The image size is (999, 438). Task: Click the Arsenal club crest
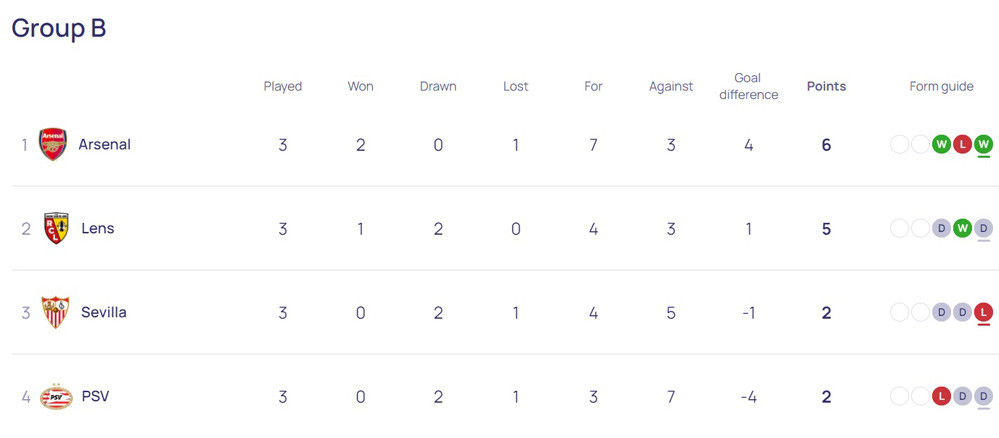[x=53, y=145]
